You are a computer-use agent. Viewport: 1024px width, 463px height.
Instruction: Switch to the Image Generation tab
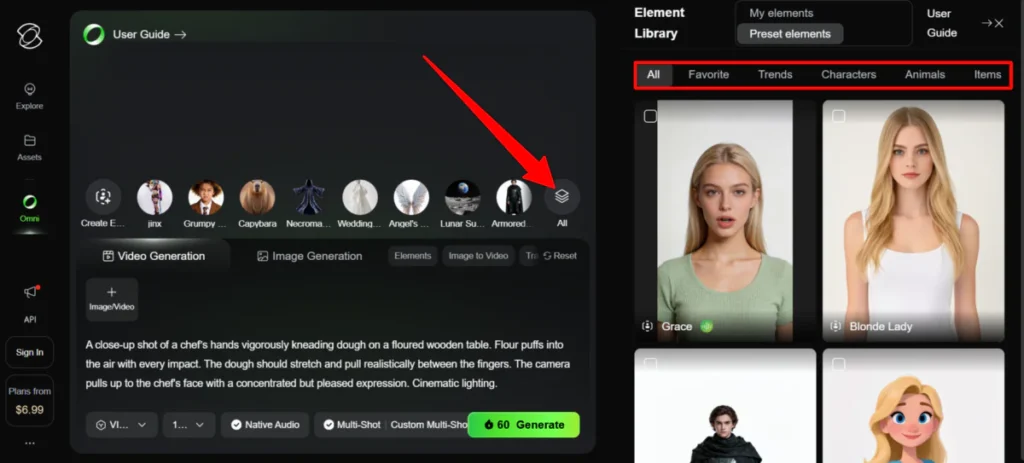(309, 256)
